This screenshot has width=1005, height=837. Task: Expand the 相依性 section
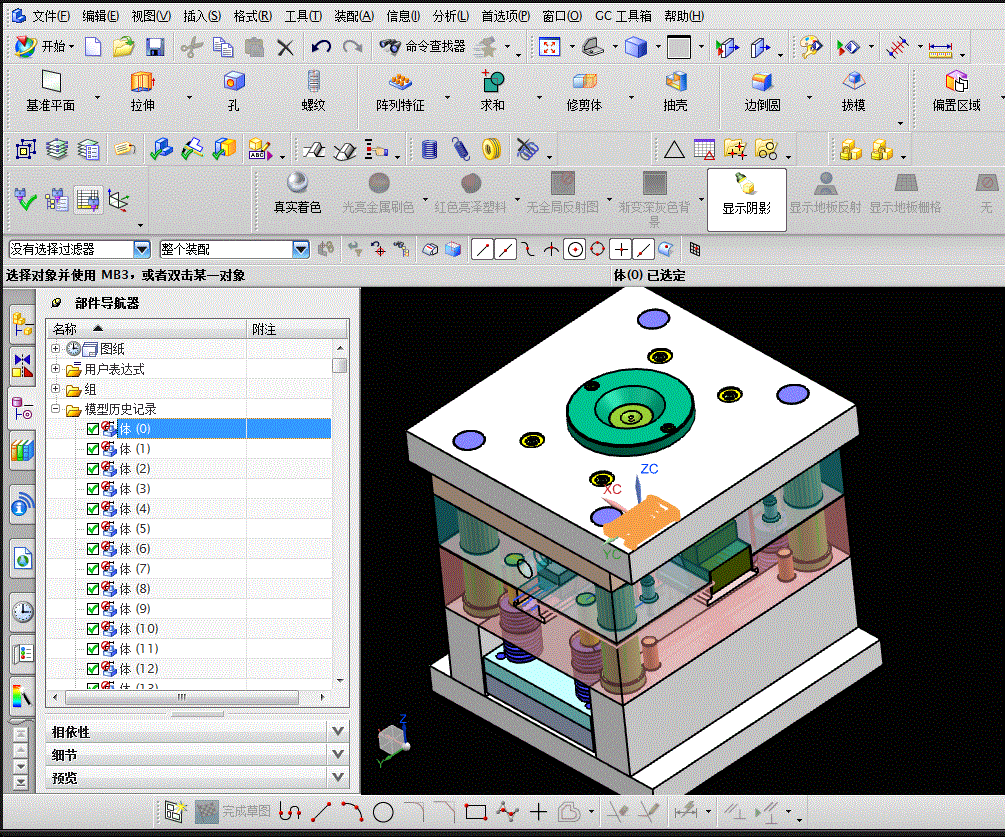tap(197, 731)
